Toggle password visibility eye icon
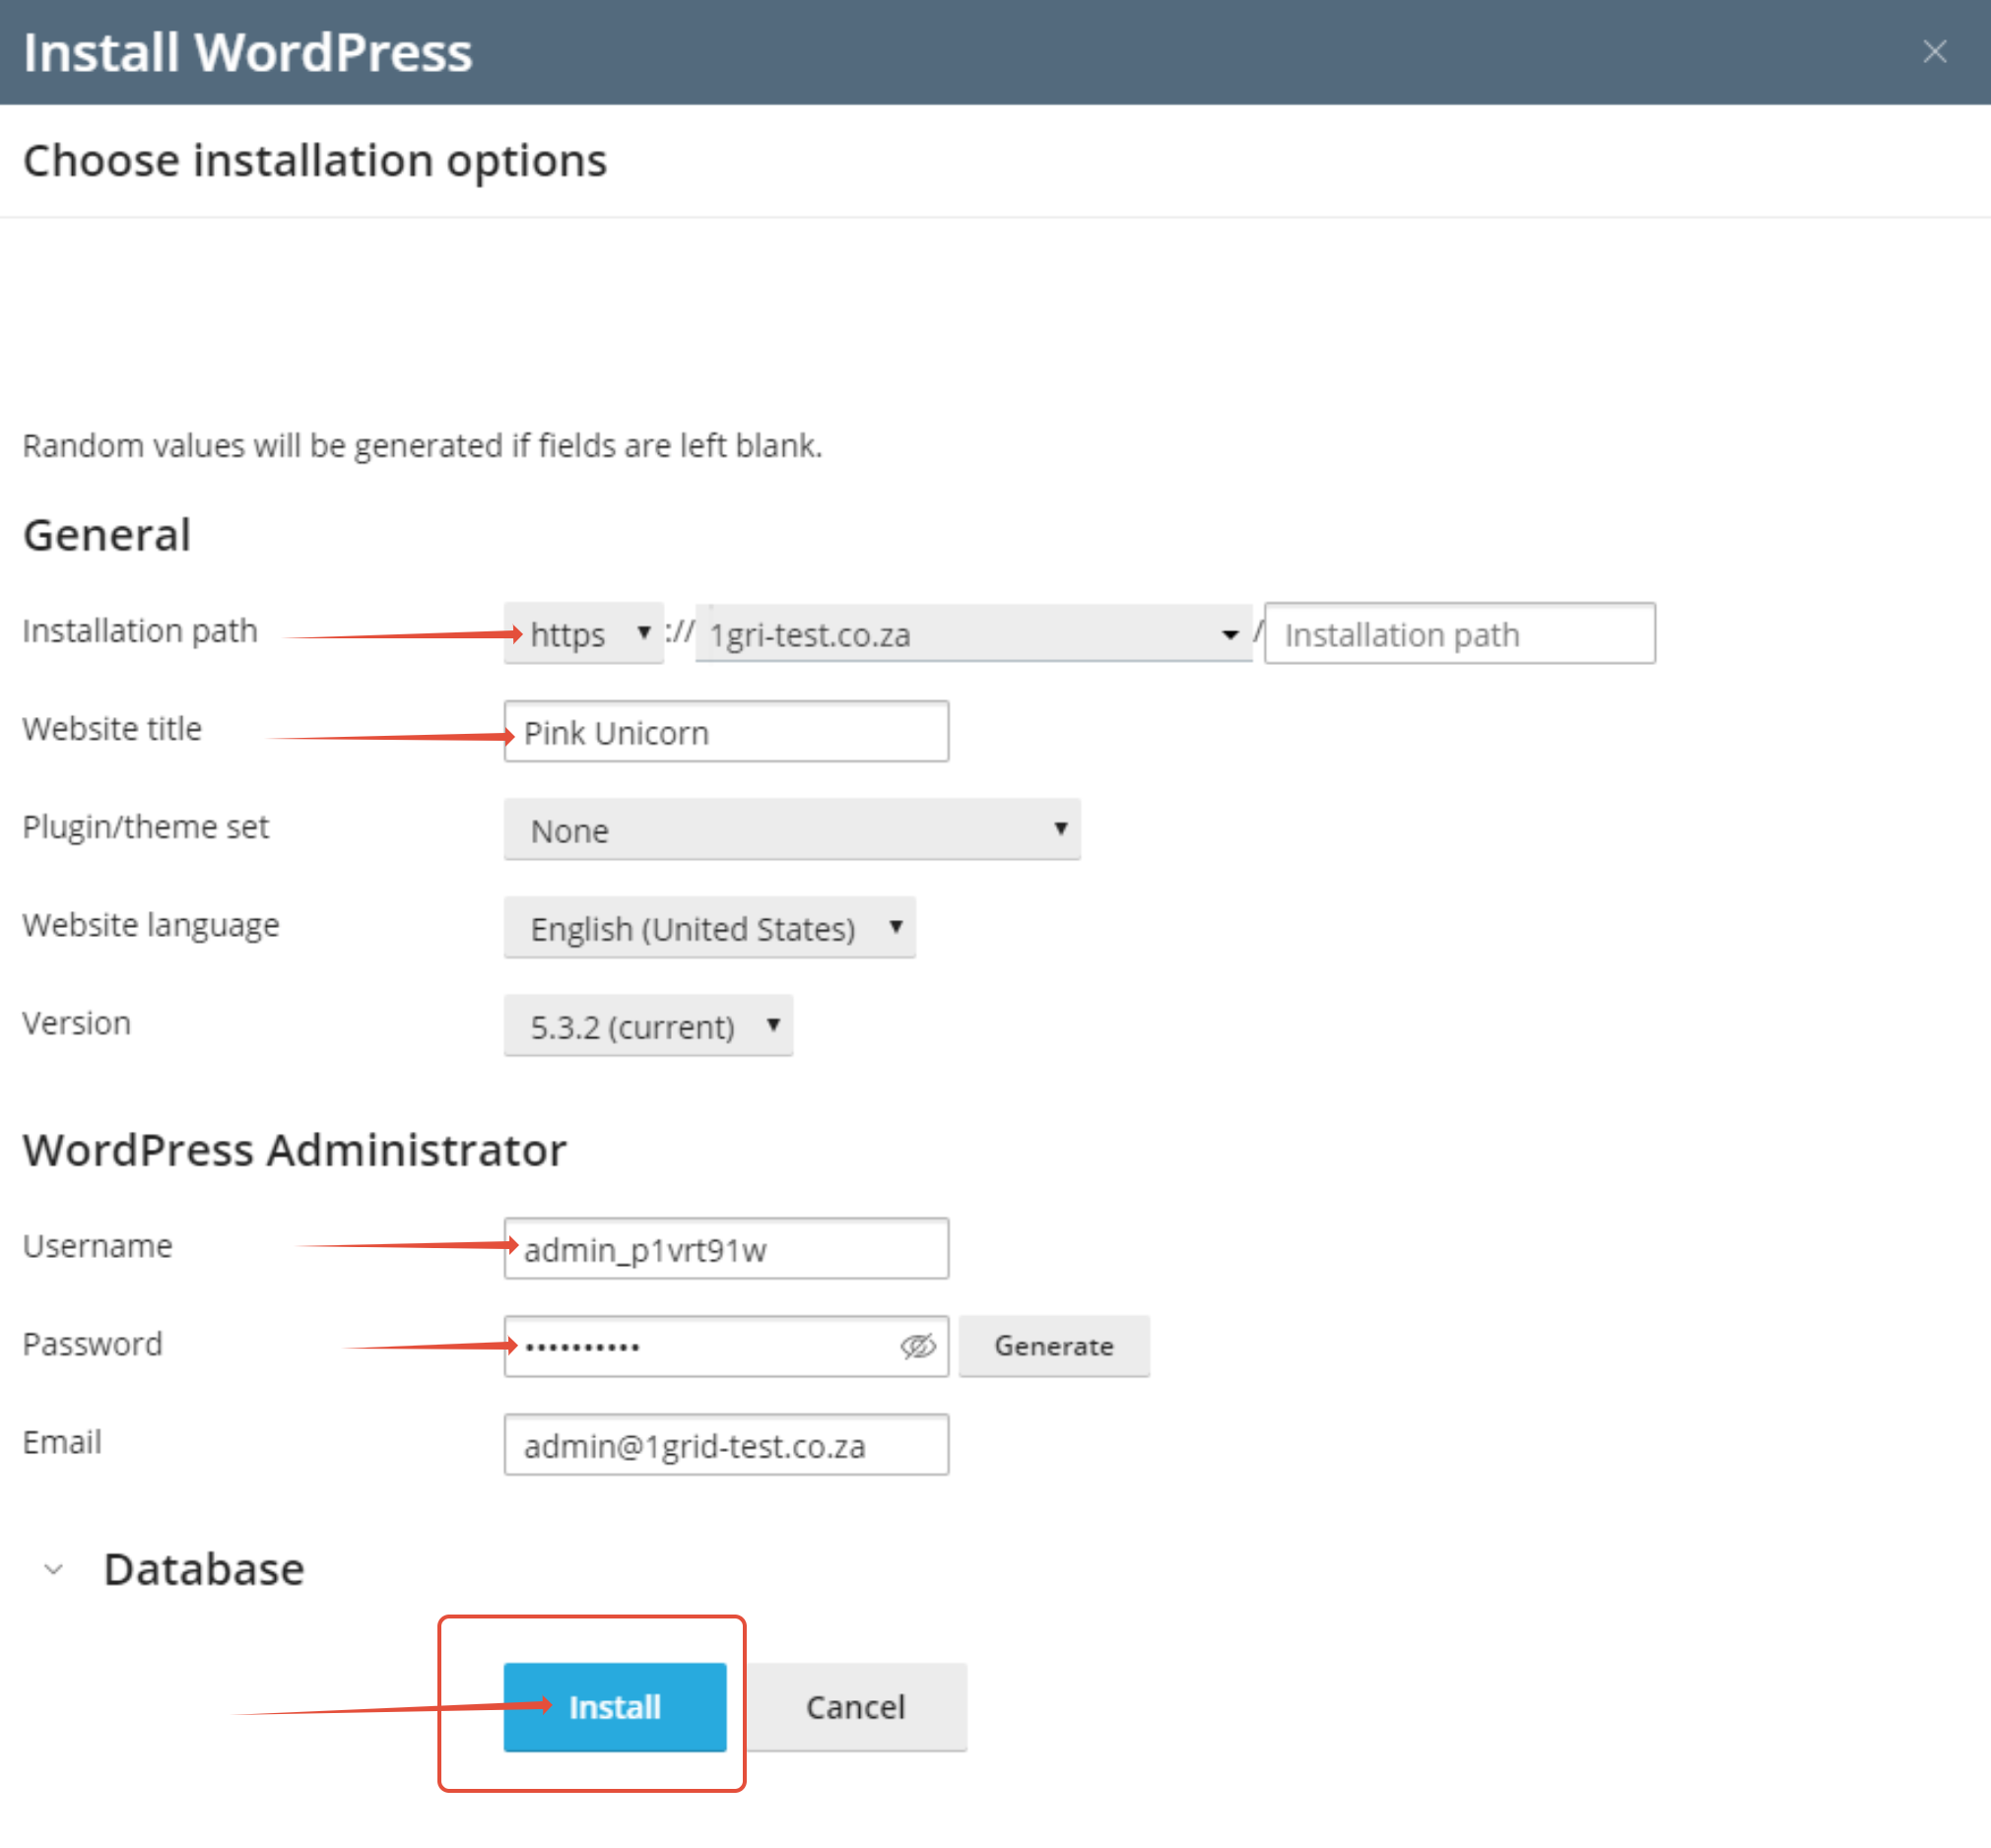1991x1848 pixels. 917,1346
